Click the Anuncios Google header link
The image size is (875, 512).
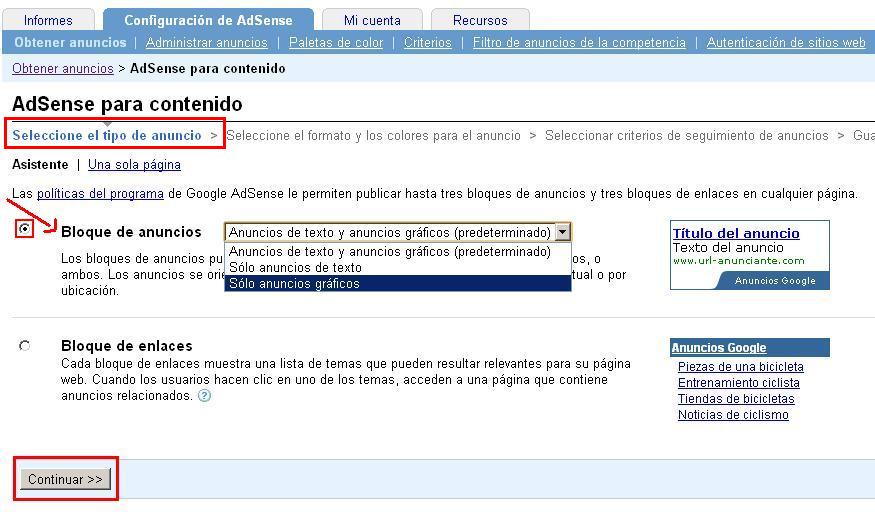click(x=719, y=347)
